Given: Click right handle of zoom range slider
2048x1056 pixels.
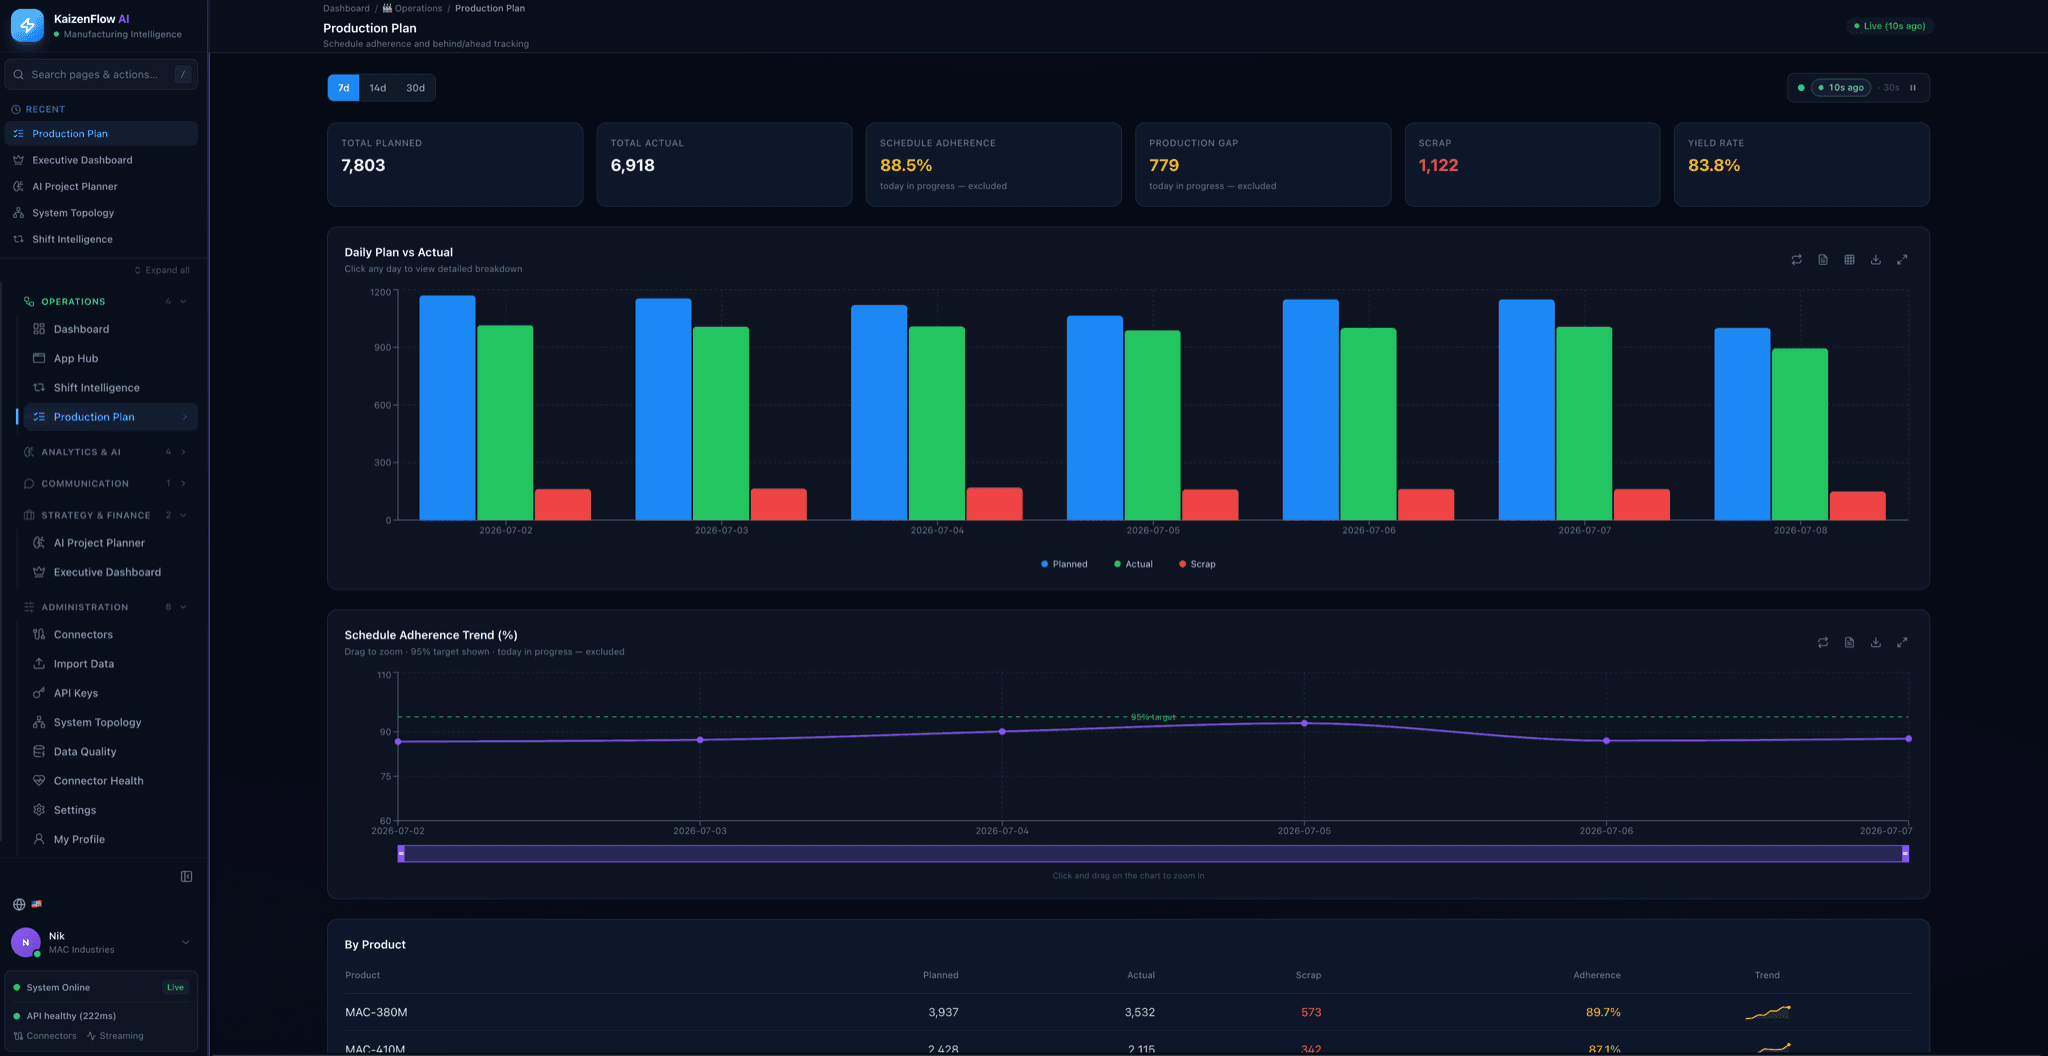Looking at the screenshot, I should coord(1905,854).
